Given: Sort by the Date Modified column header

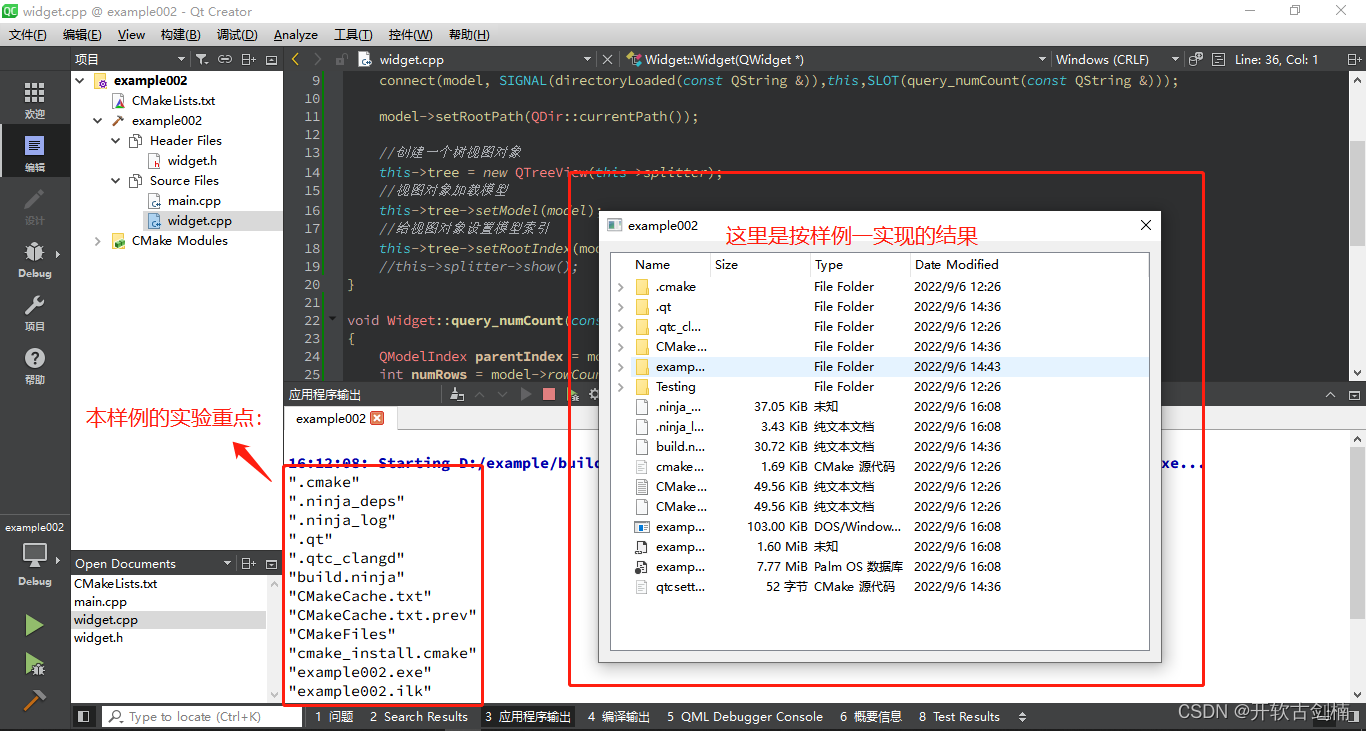Looking at the screenshot, I should [956, 265].
